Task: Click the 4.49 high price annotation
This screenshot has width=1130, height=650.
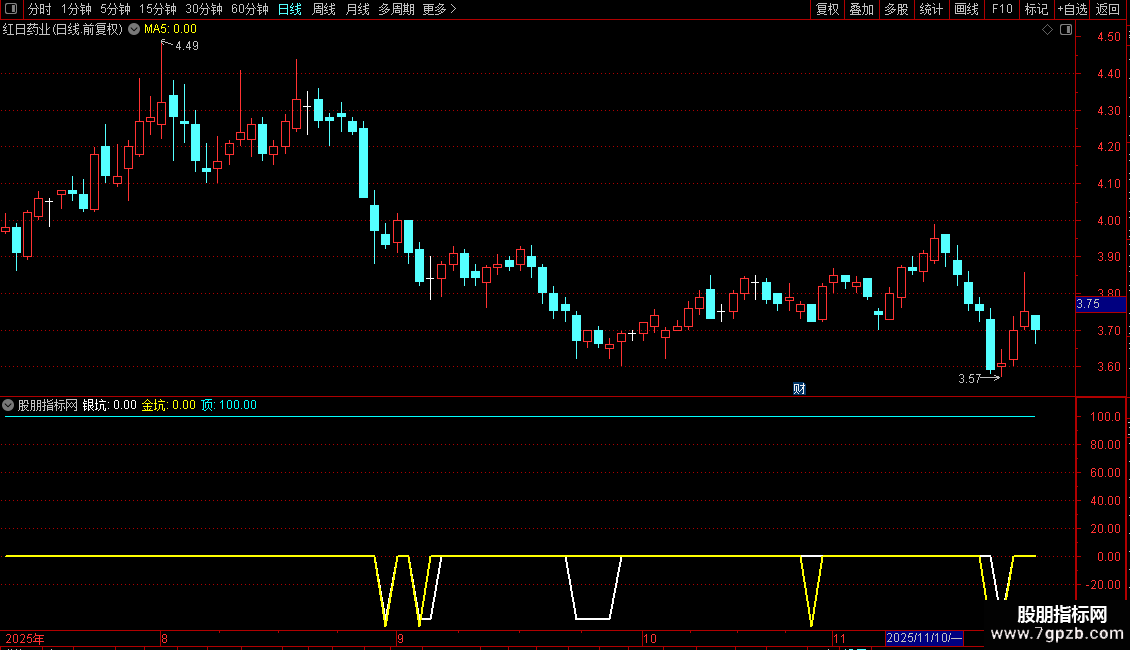Action: pyautogui.click(x=187, y=46)
